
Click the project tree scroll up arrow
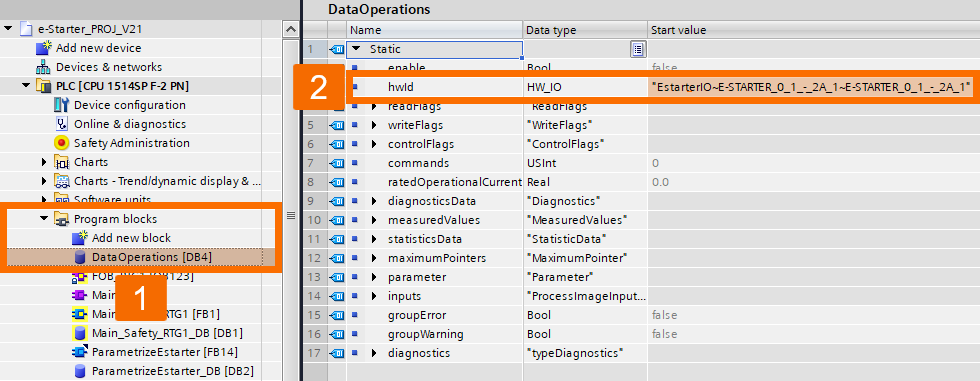(x=291, y=29)
